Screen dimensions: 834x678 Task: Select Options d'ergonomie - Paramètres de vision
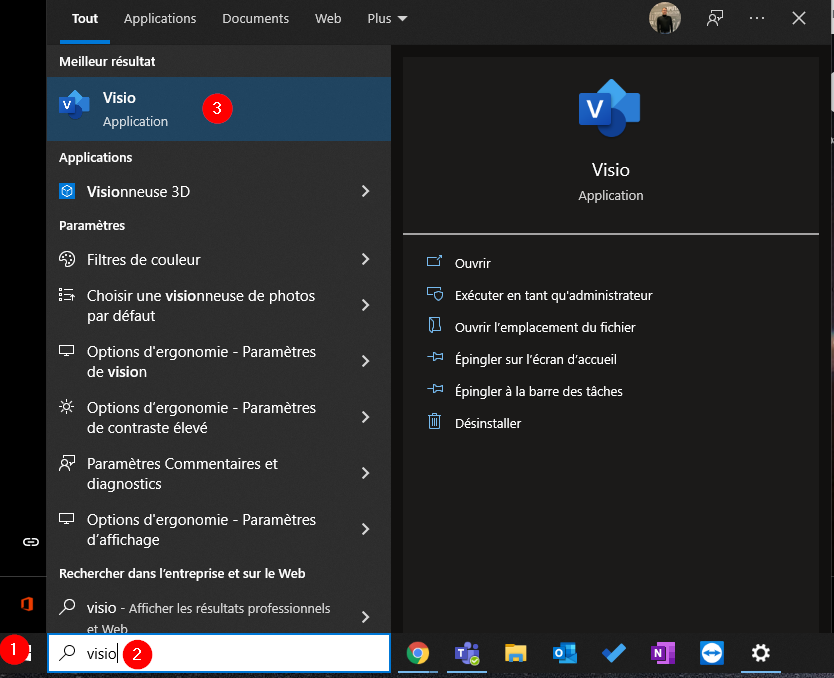tap(219, 361)
